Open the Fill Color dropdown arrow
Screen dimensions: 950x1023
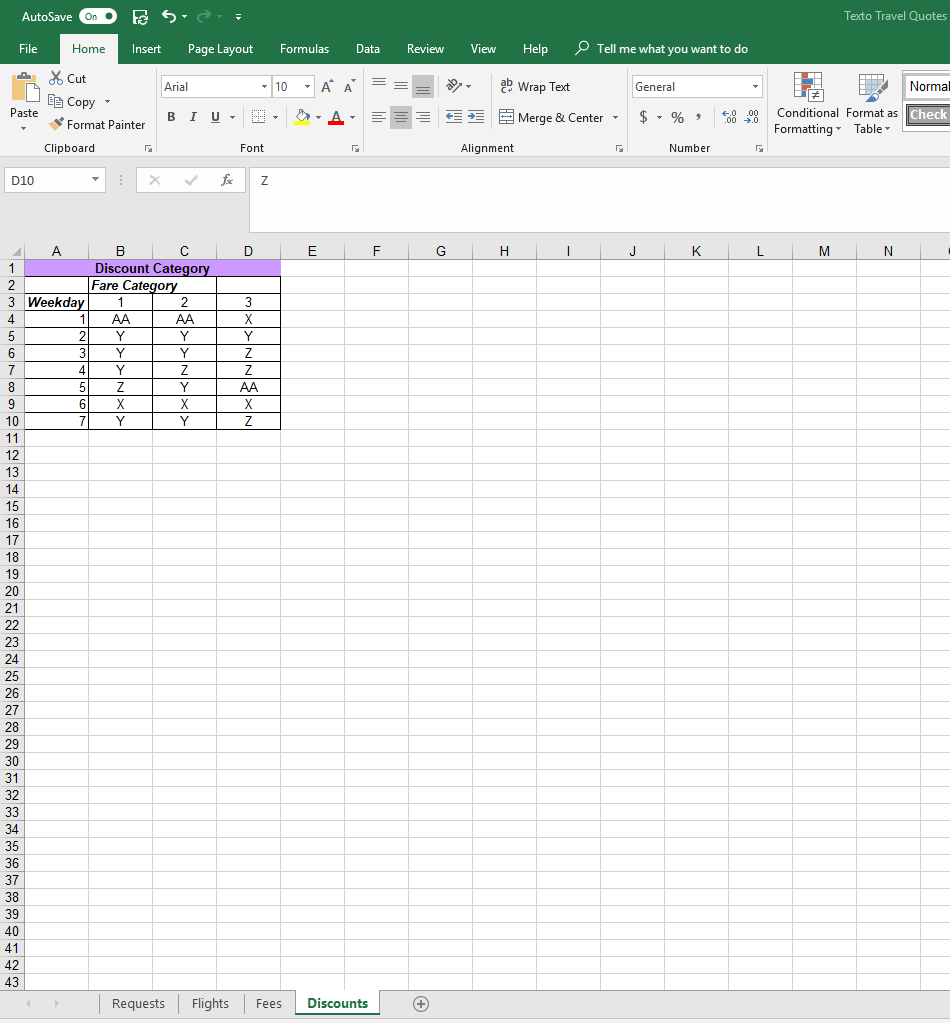318,117
